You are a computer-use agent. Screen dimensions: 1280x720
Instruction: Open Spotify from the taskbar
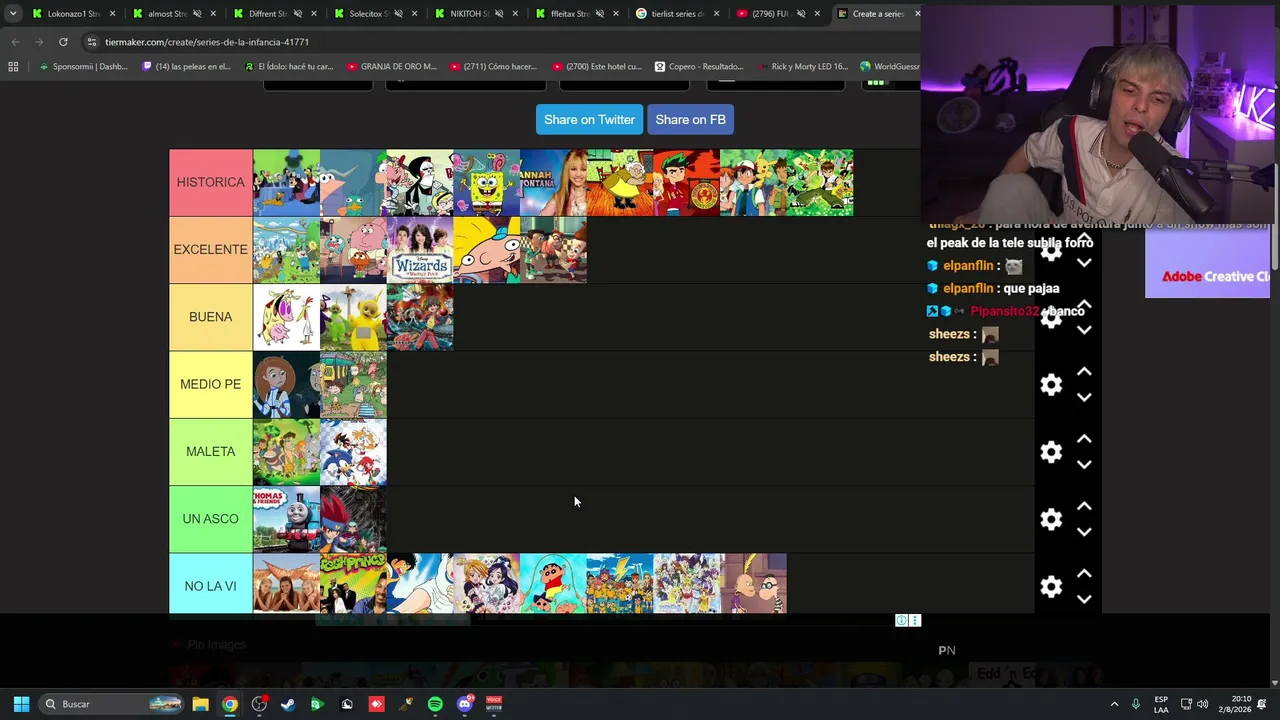tap(435, 704)
